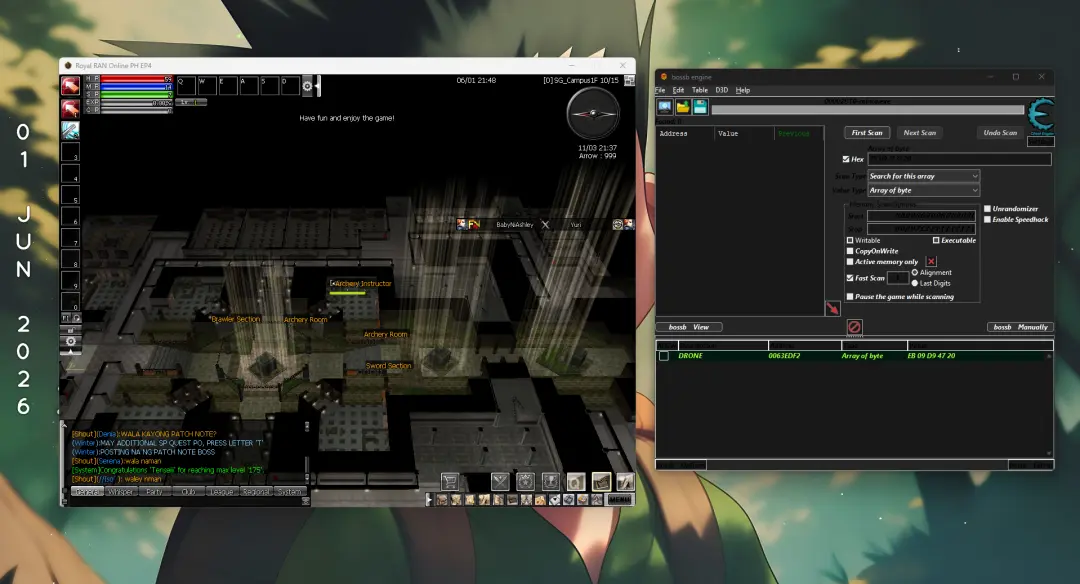Click the MENU button in game

point(619,500)
